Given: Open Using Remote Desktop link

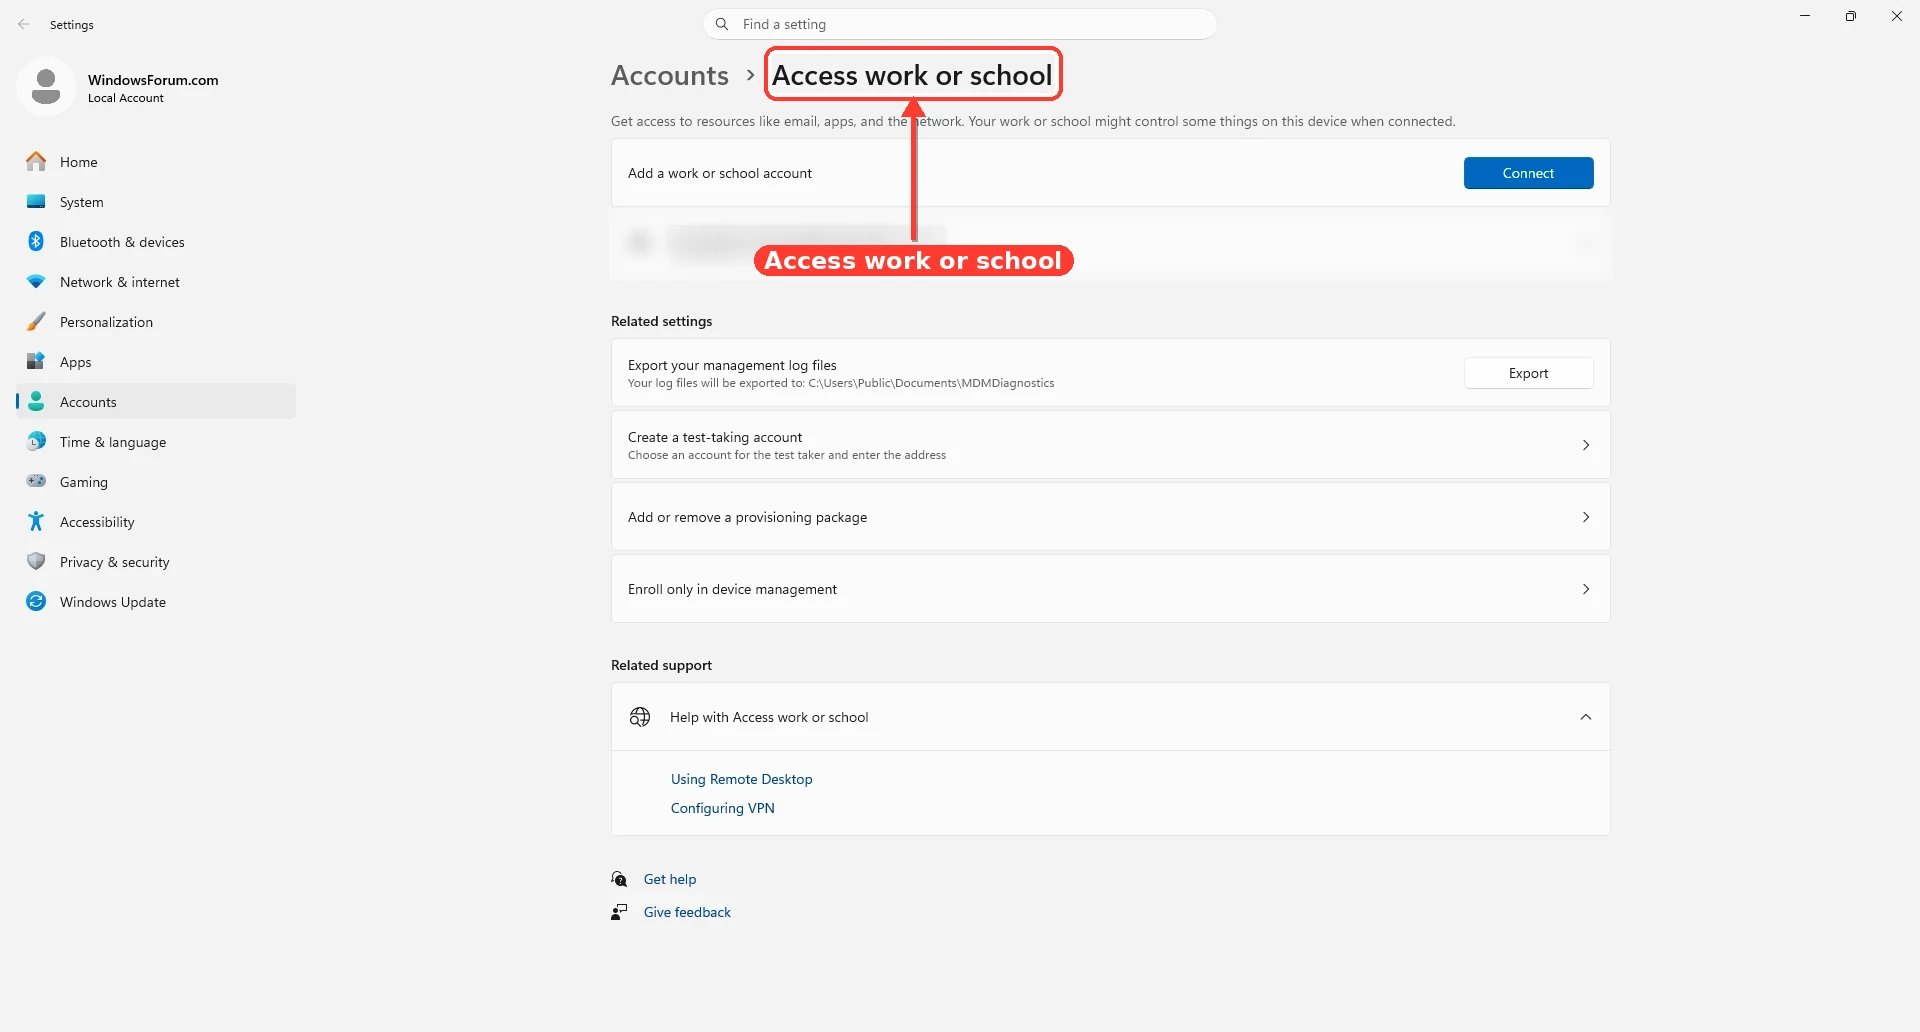Looking at the screenshot, I should [x=741, y=779].
